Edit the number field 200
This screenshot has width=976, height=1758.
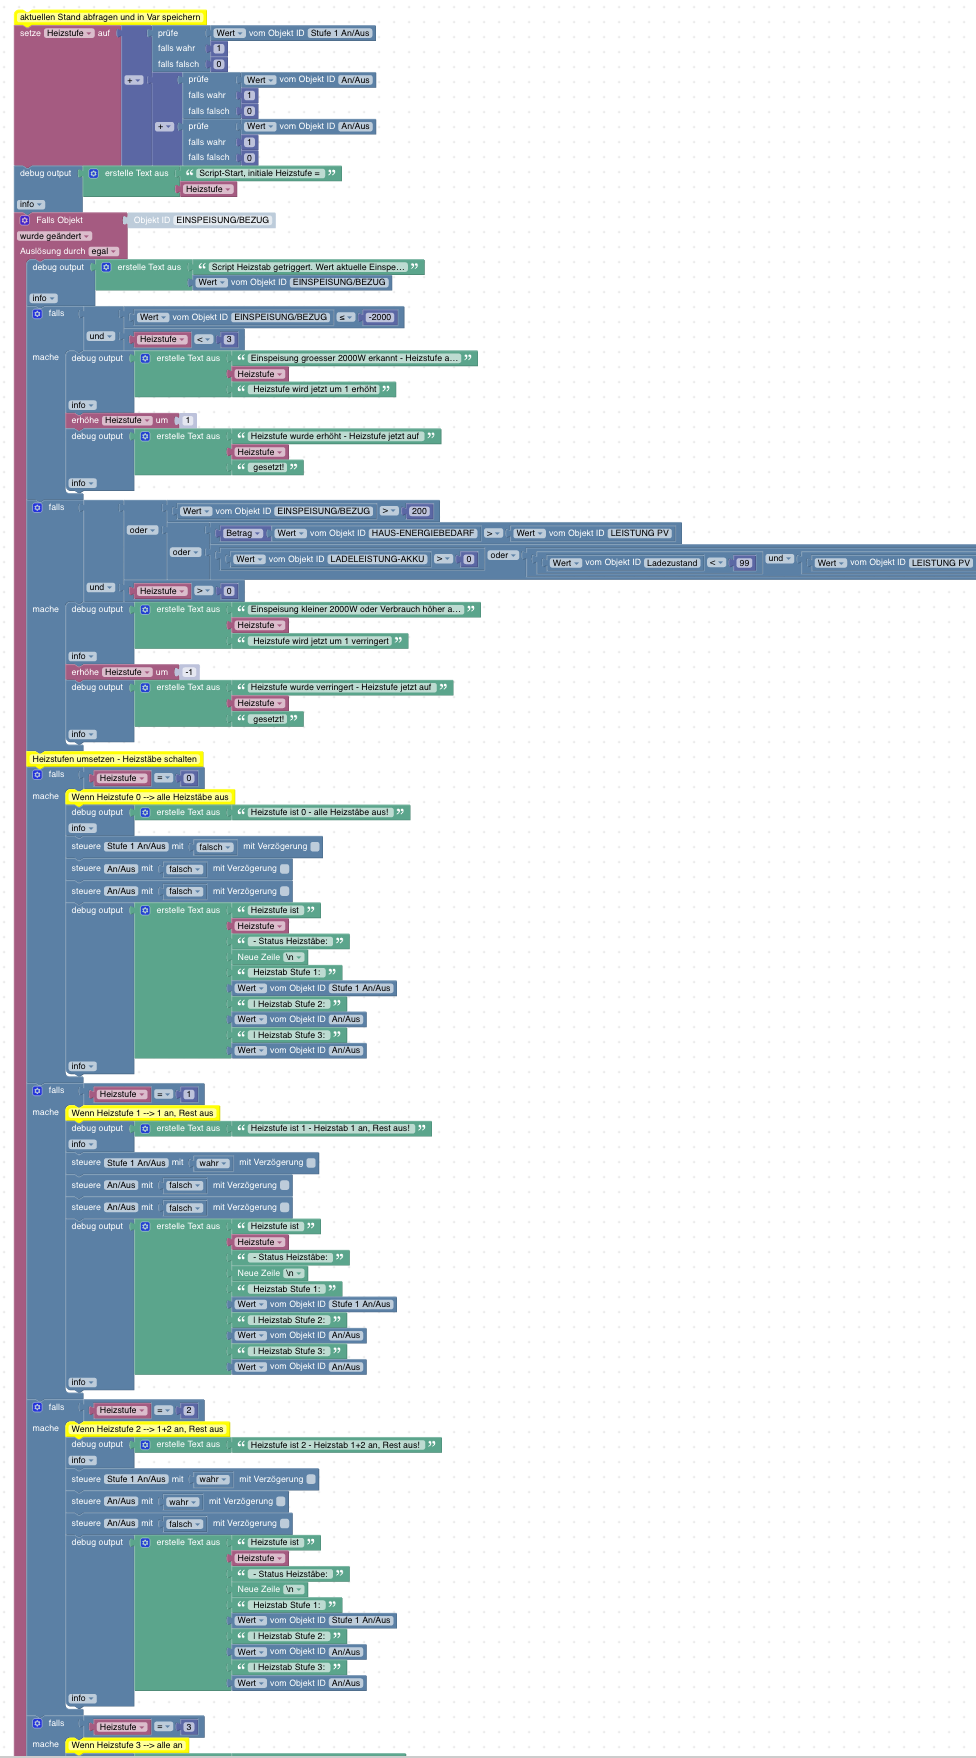click(x=419, y=511)
